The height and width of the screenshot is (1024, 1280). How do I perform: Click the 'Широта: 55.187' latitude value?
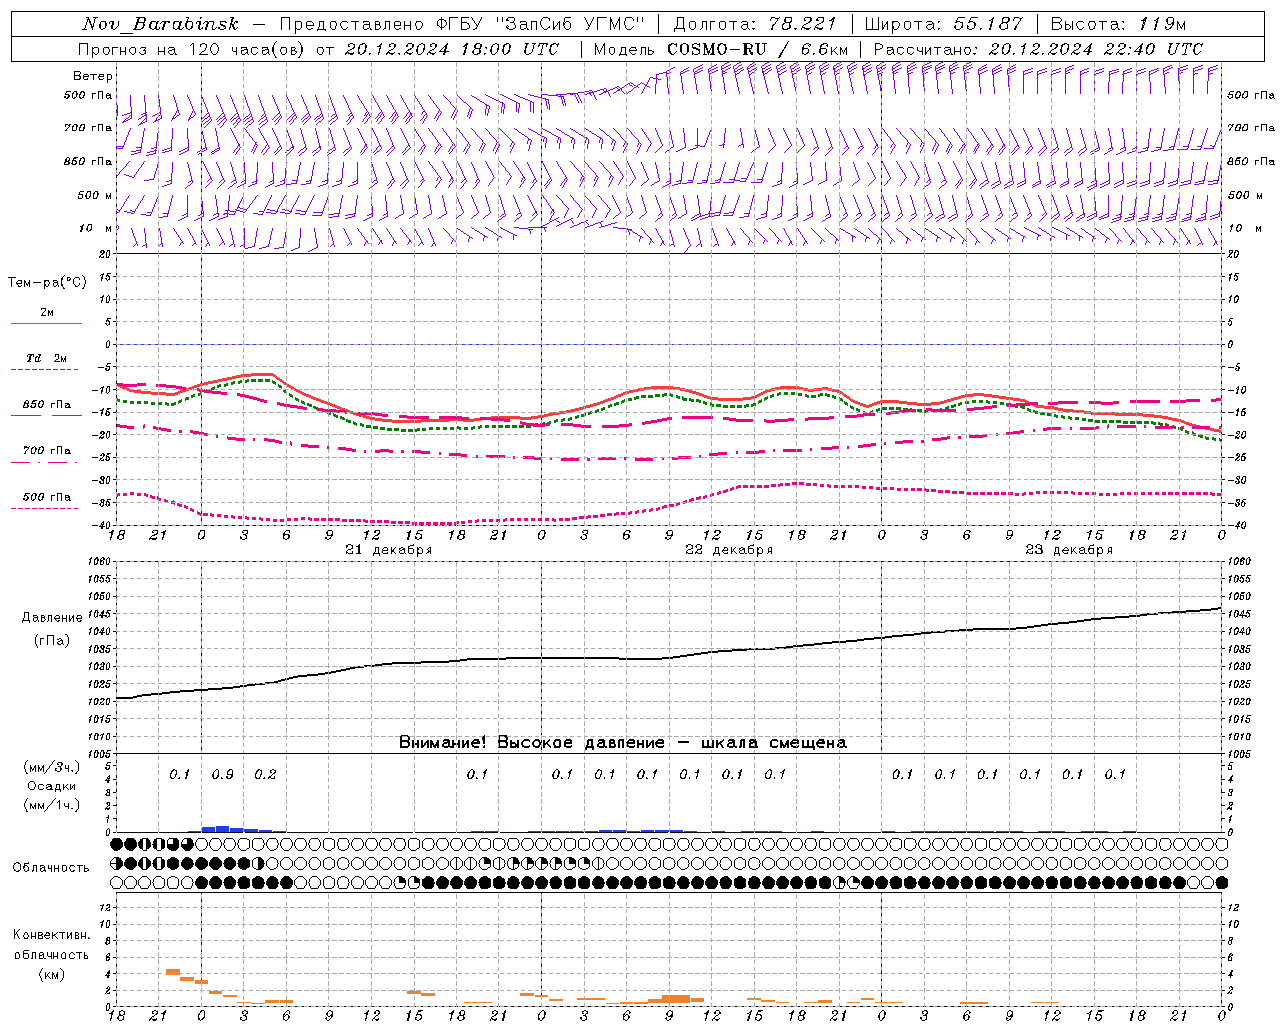coord(944,24)
